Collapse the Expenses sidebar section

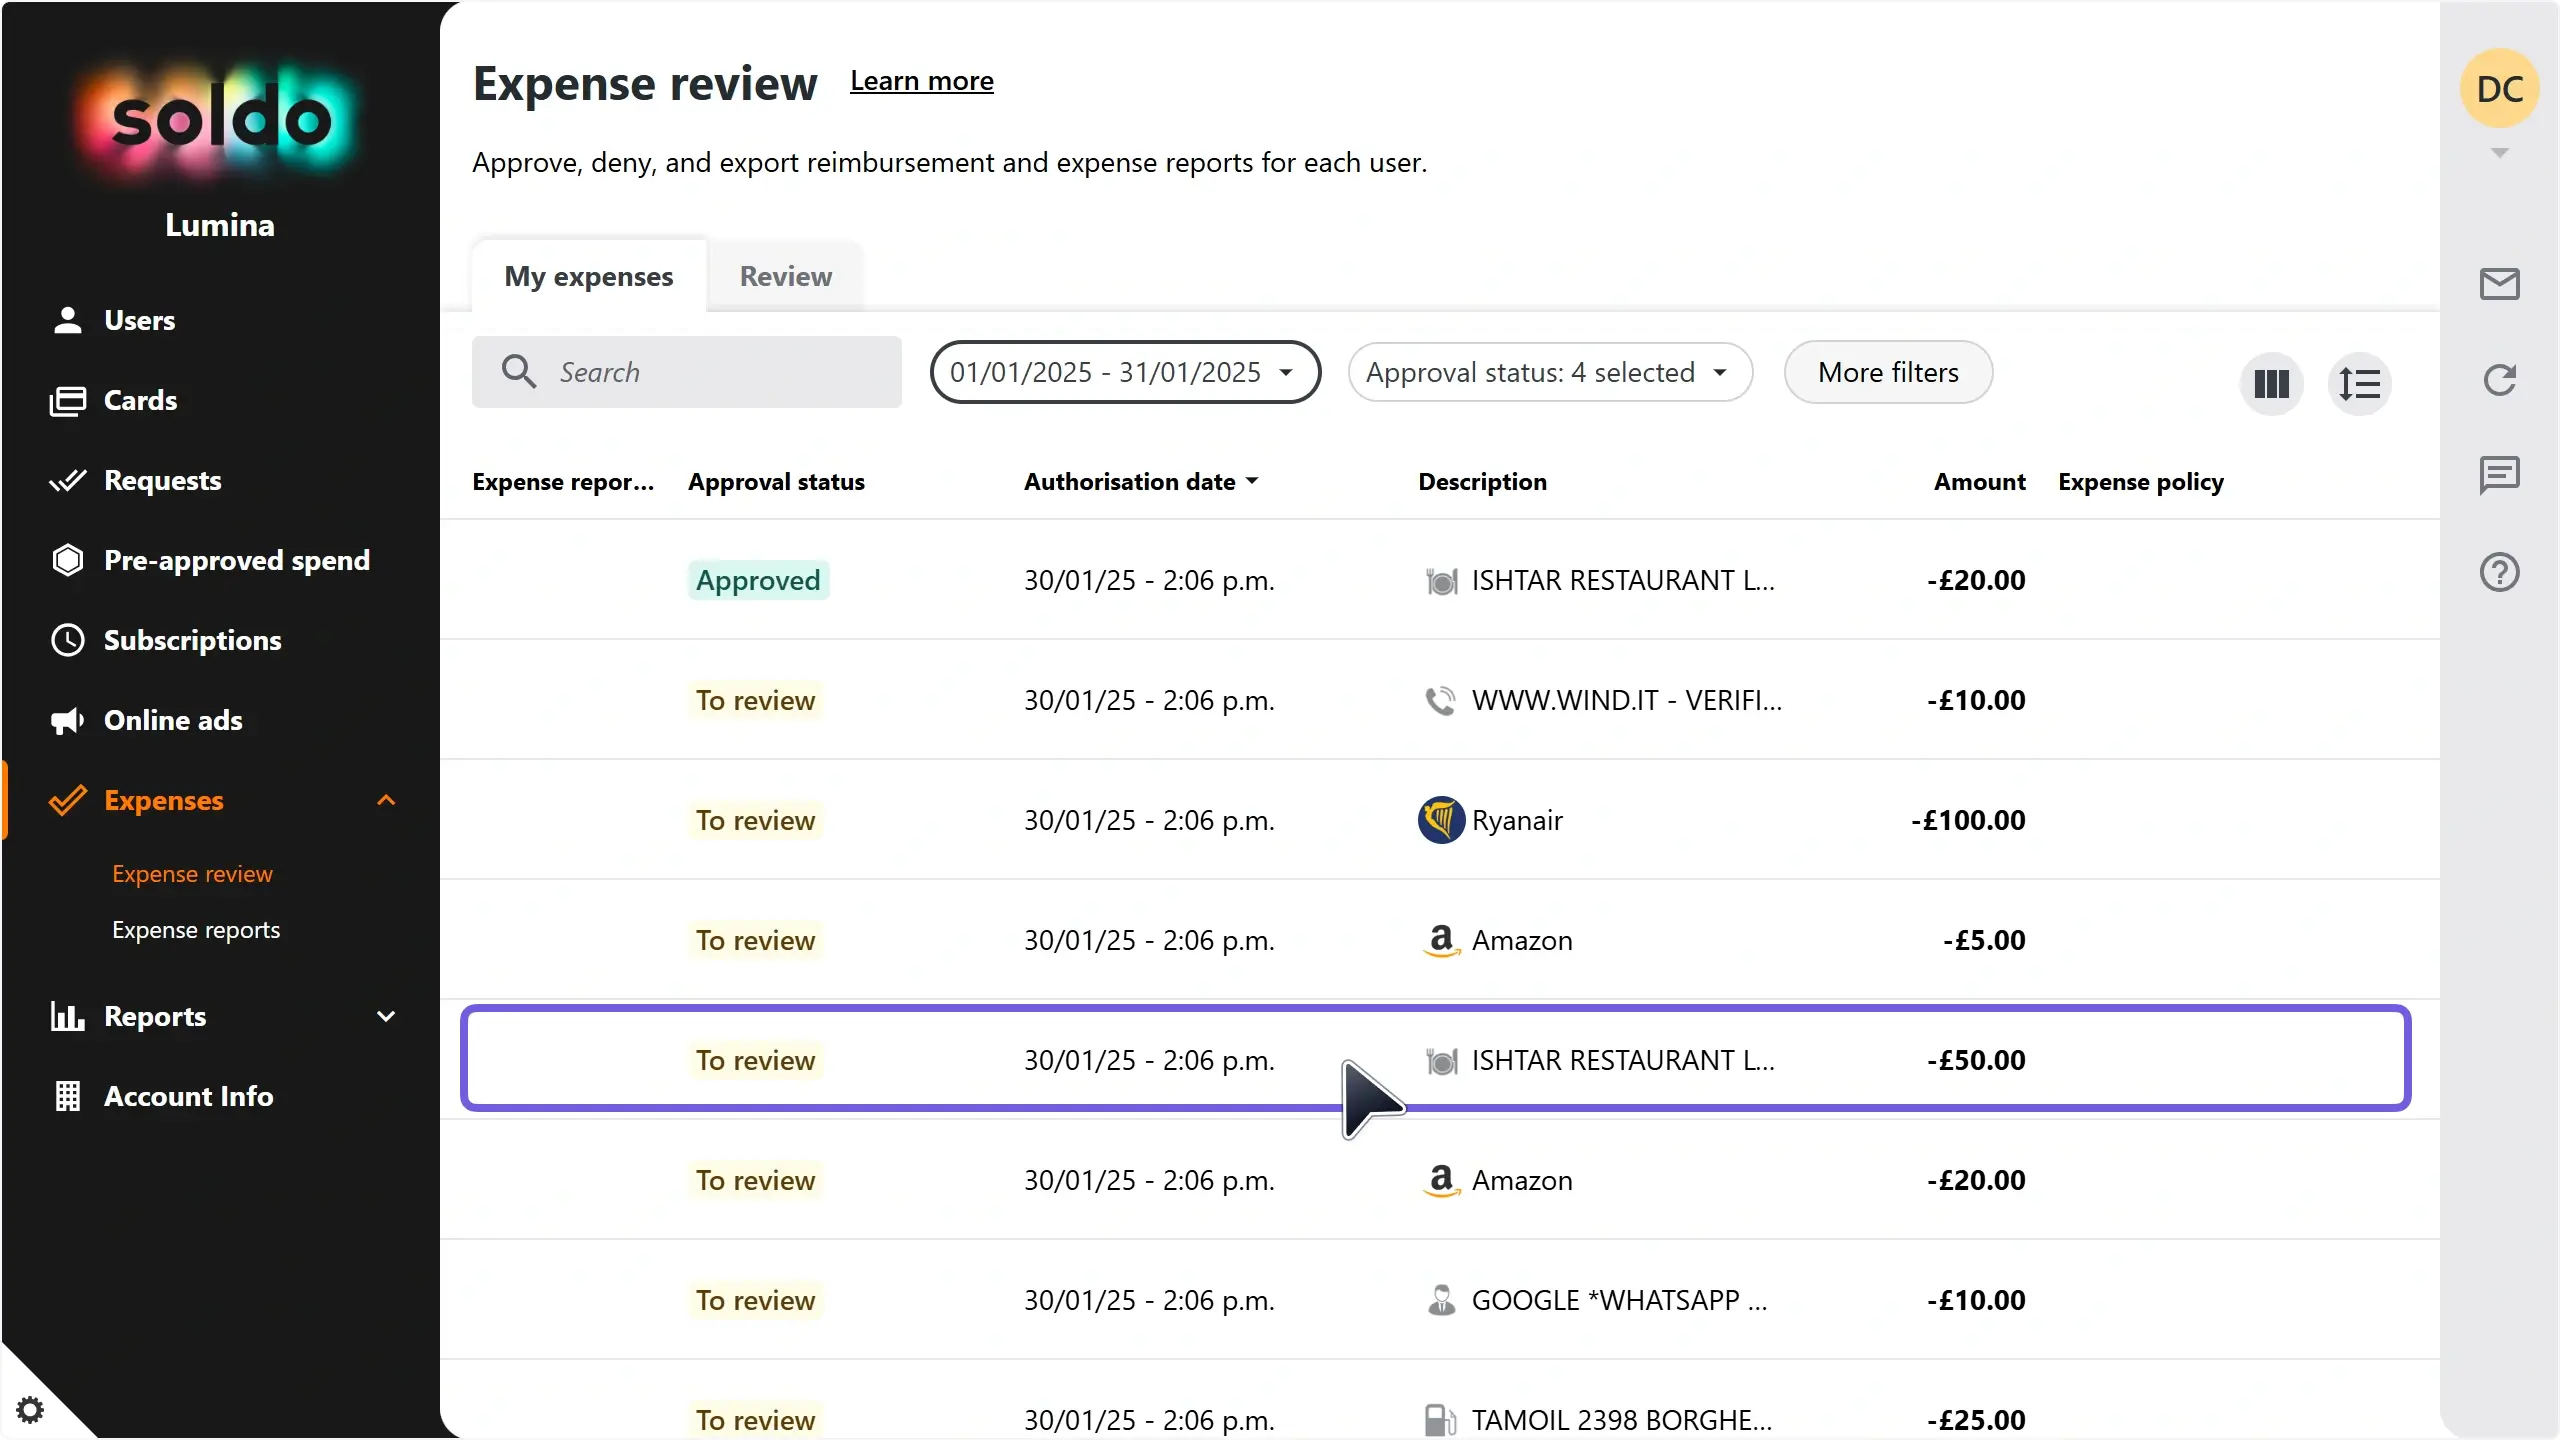[x=386, y=800]
